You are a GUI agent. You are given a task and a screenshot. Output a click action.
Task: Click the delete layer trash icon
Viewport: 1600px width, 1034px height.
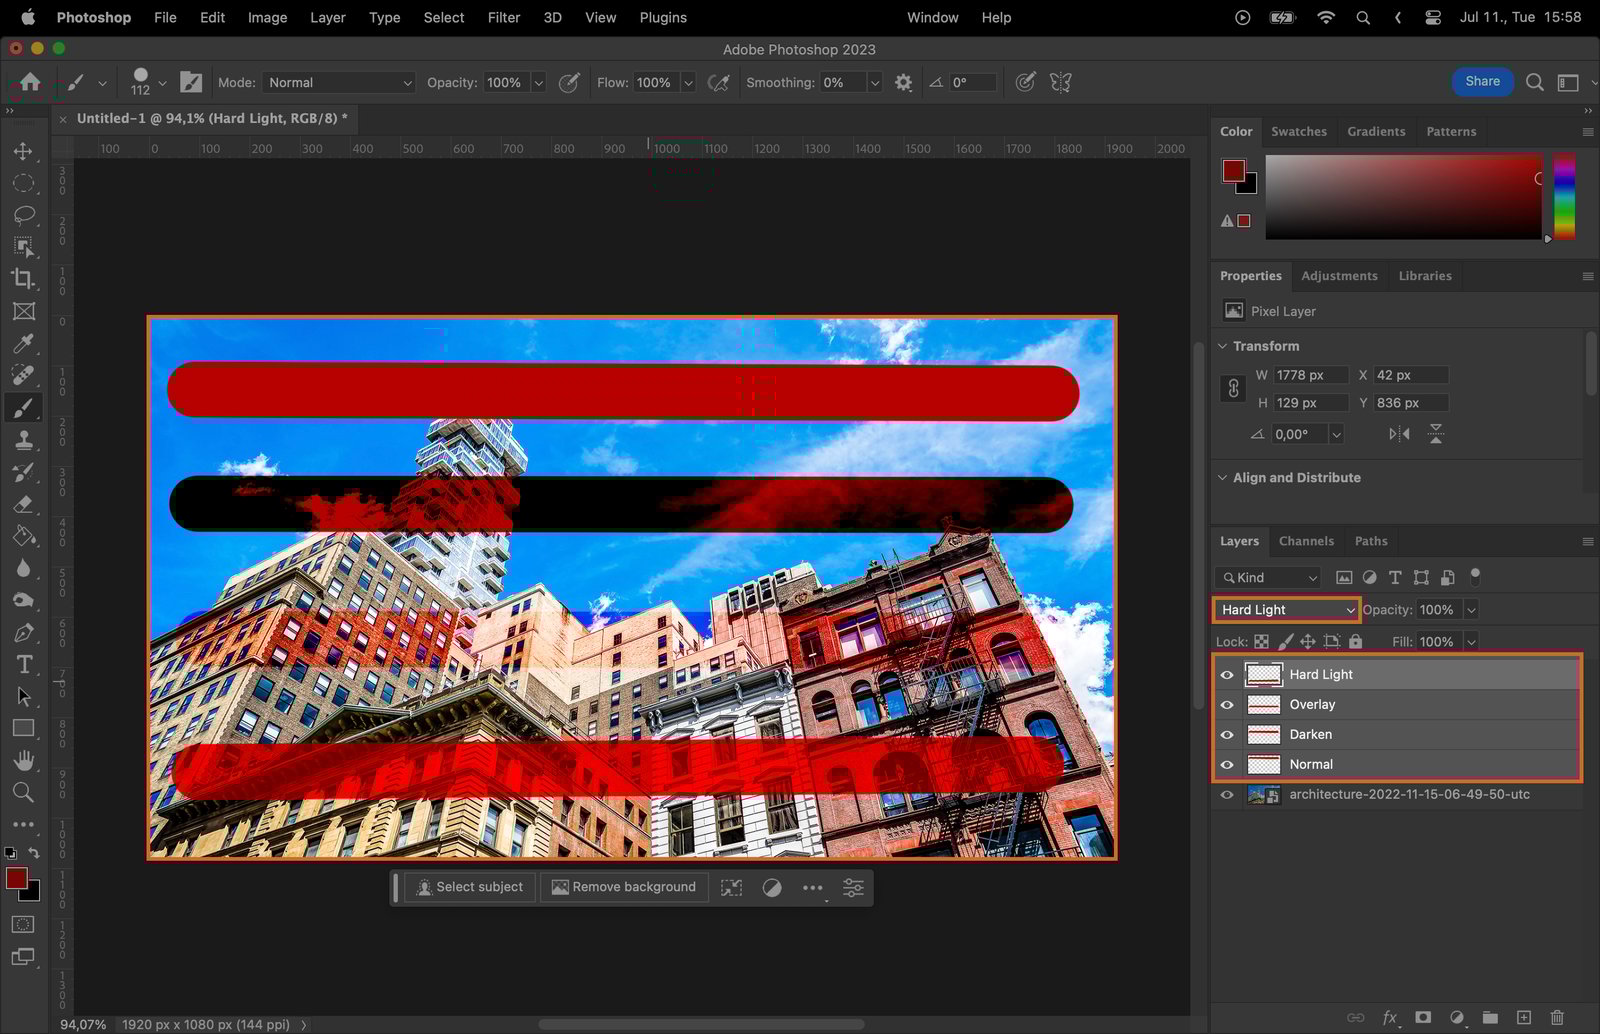pyautogui.click(x=1557, y=1017)
